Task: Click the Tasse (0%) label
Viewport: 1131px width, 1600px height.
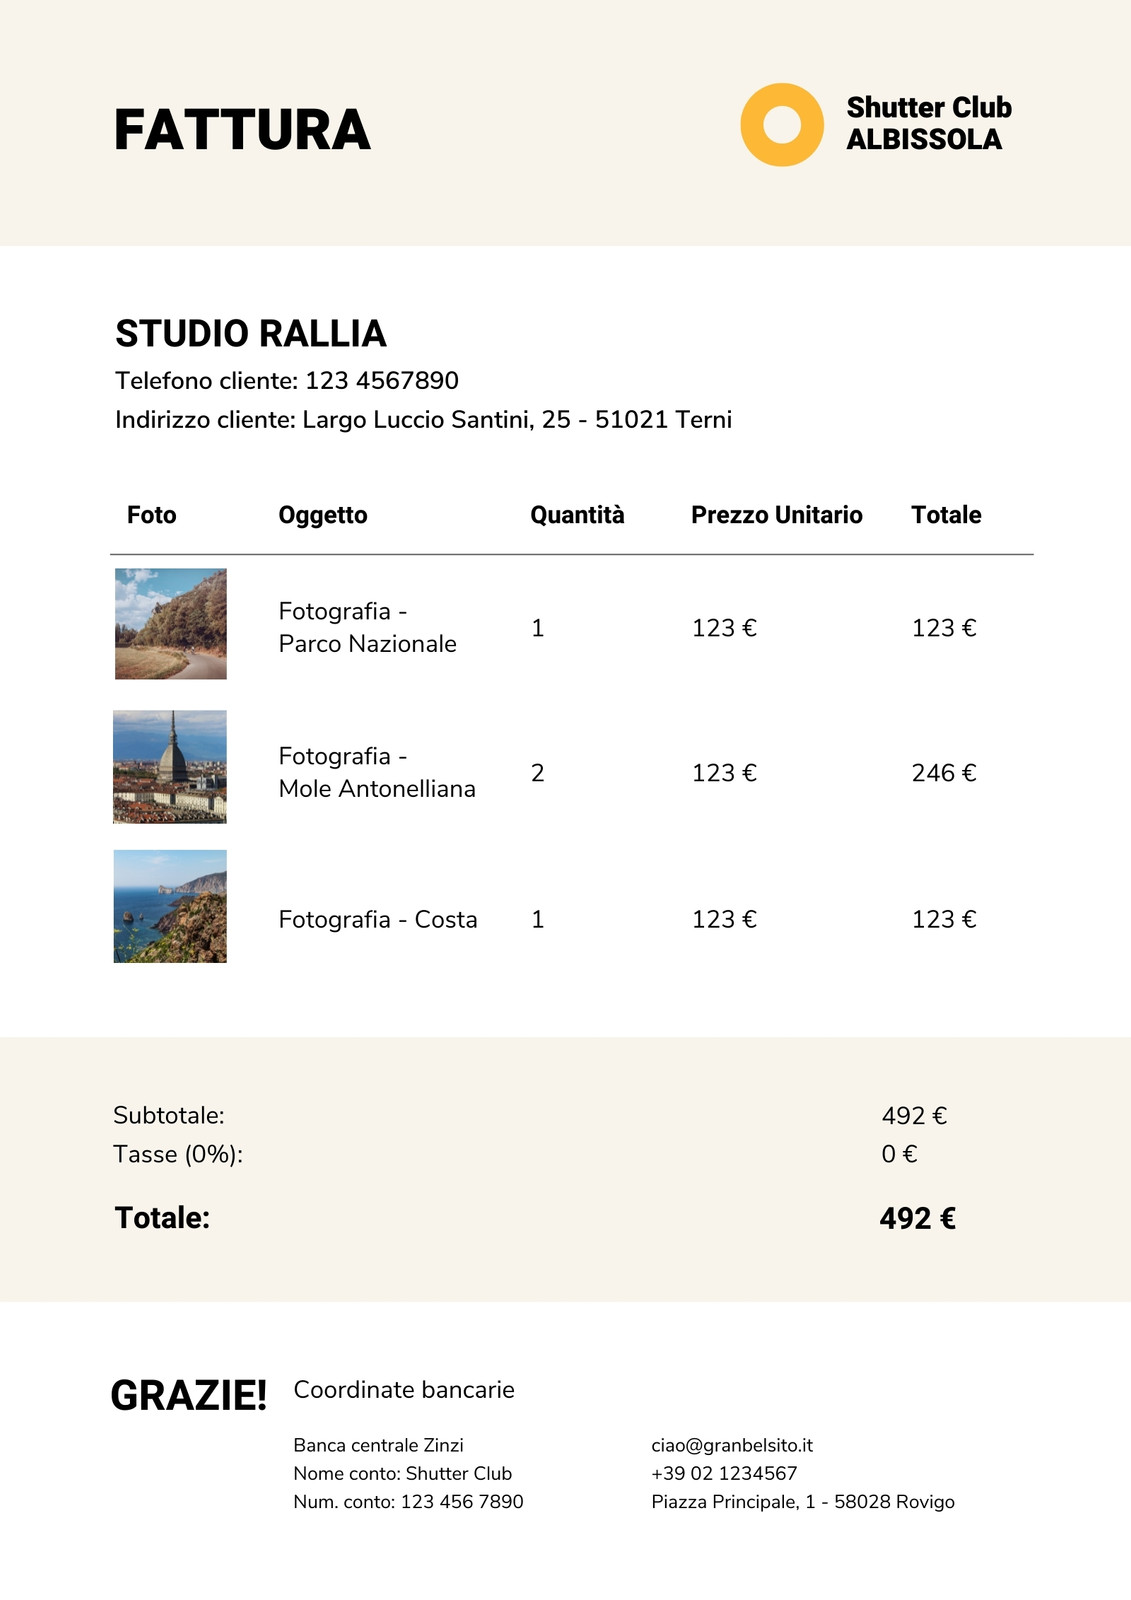Action: tap(178, 1155)
